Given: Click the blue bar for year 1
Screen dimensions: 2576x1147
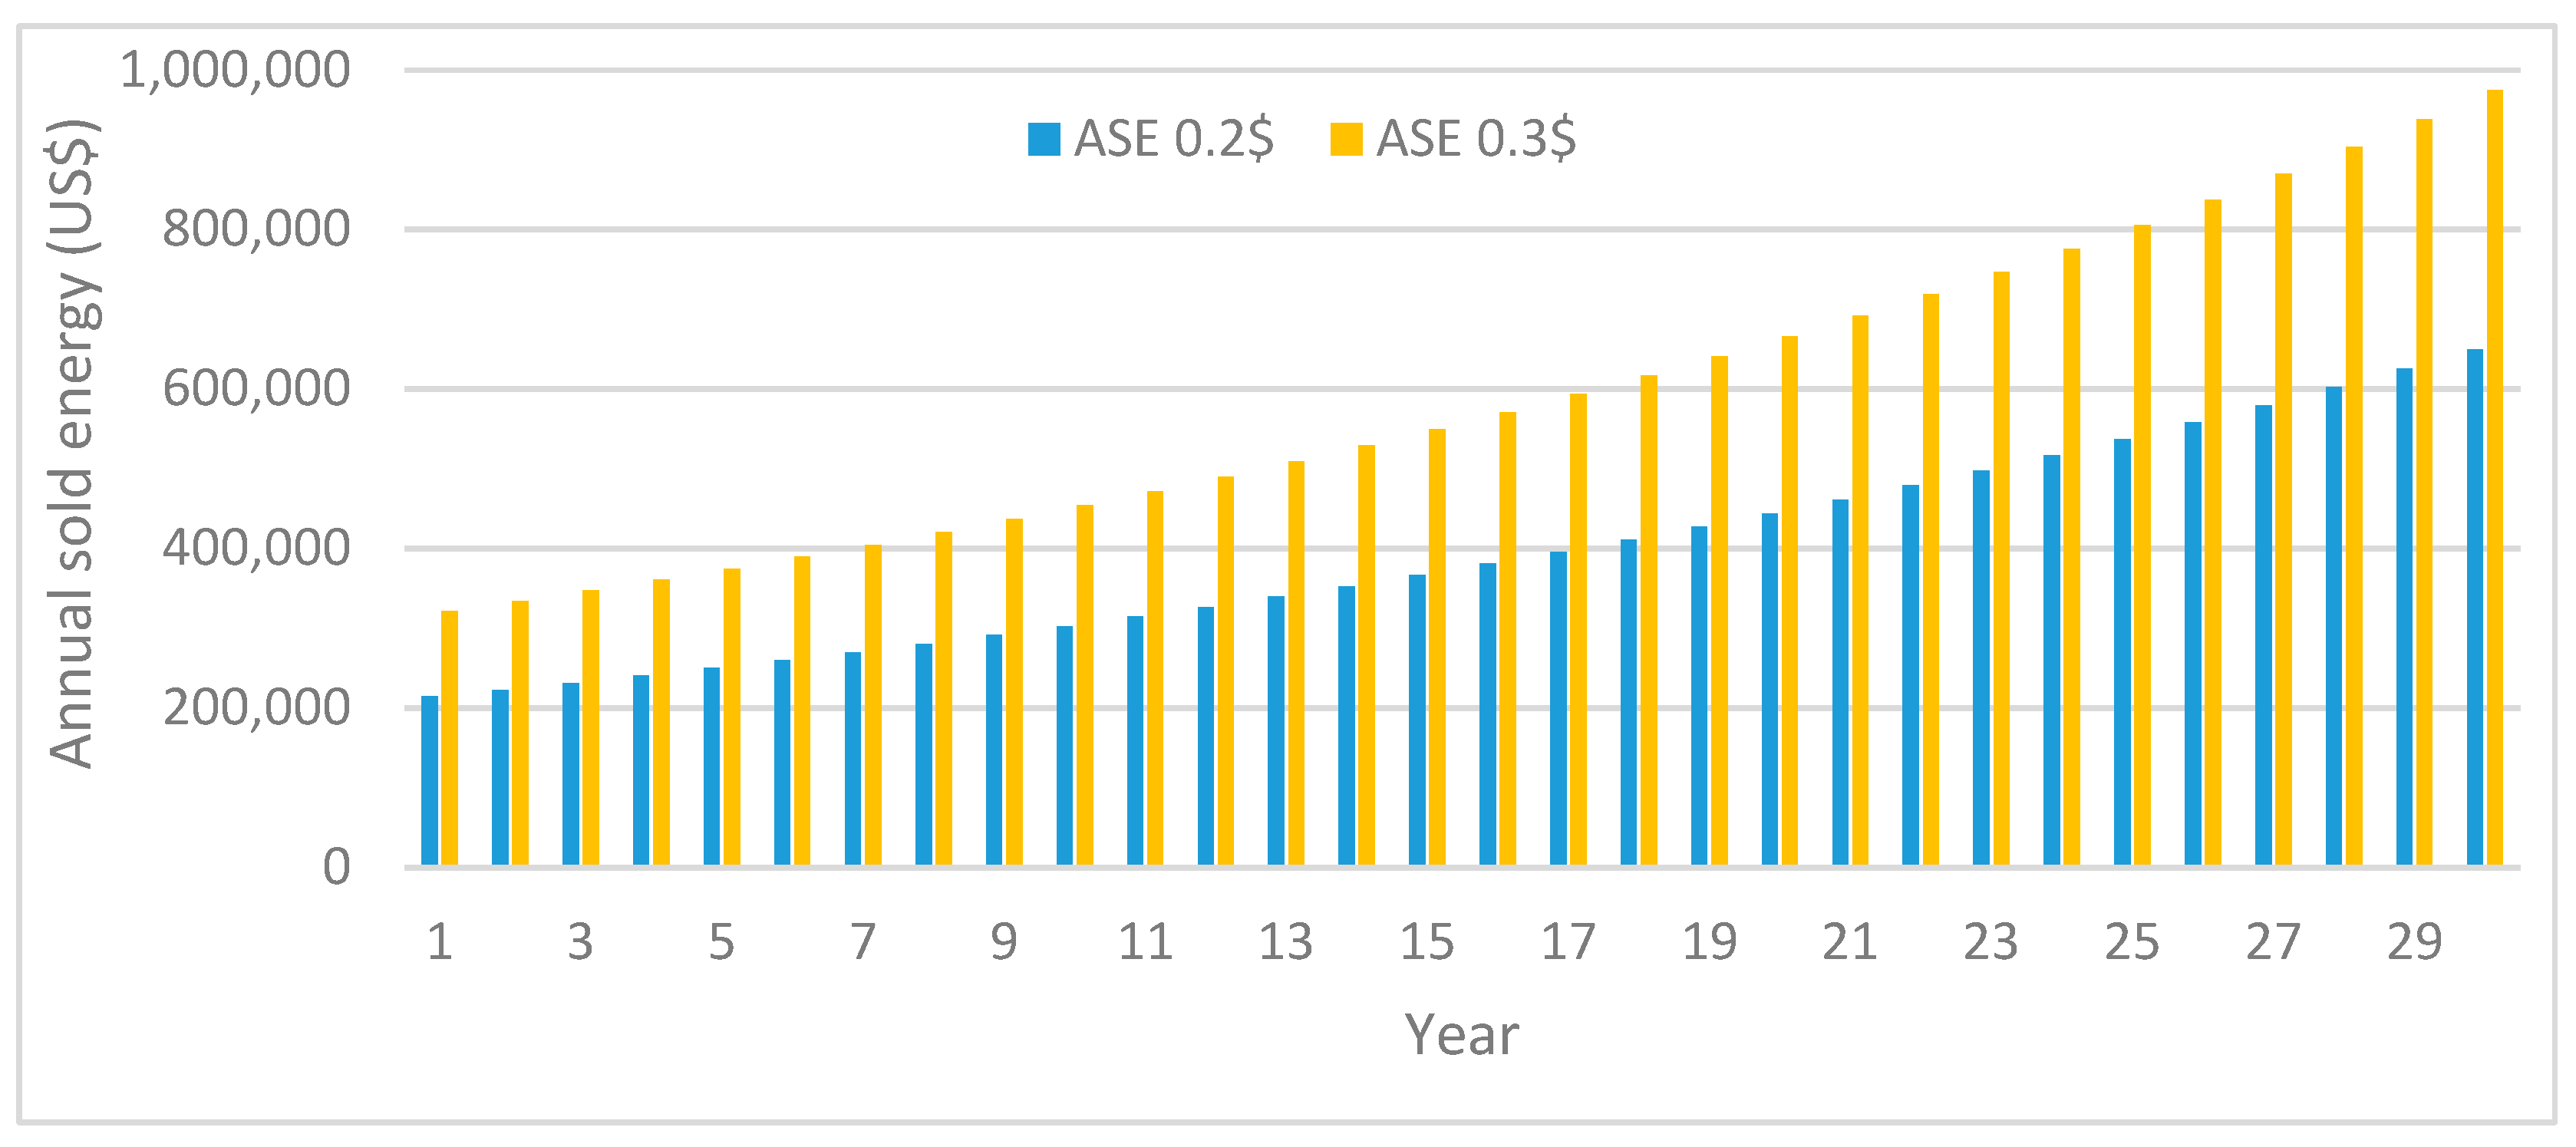Looking at the screenshot, I should (x=429, y=780).
